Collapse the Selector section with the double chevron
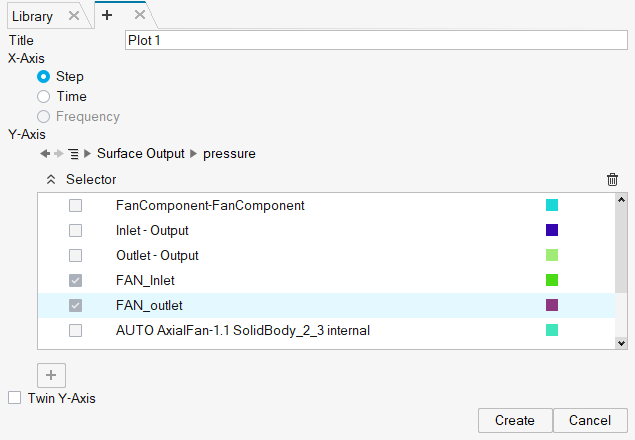The image size is (635, 440). 51,179
